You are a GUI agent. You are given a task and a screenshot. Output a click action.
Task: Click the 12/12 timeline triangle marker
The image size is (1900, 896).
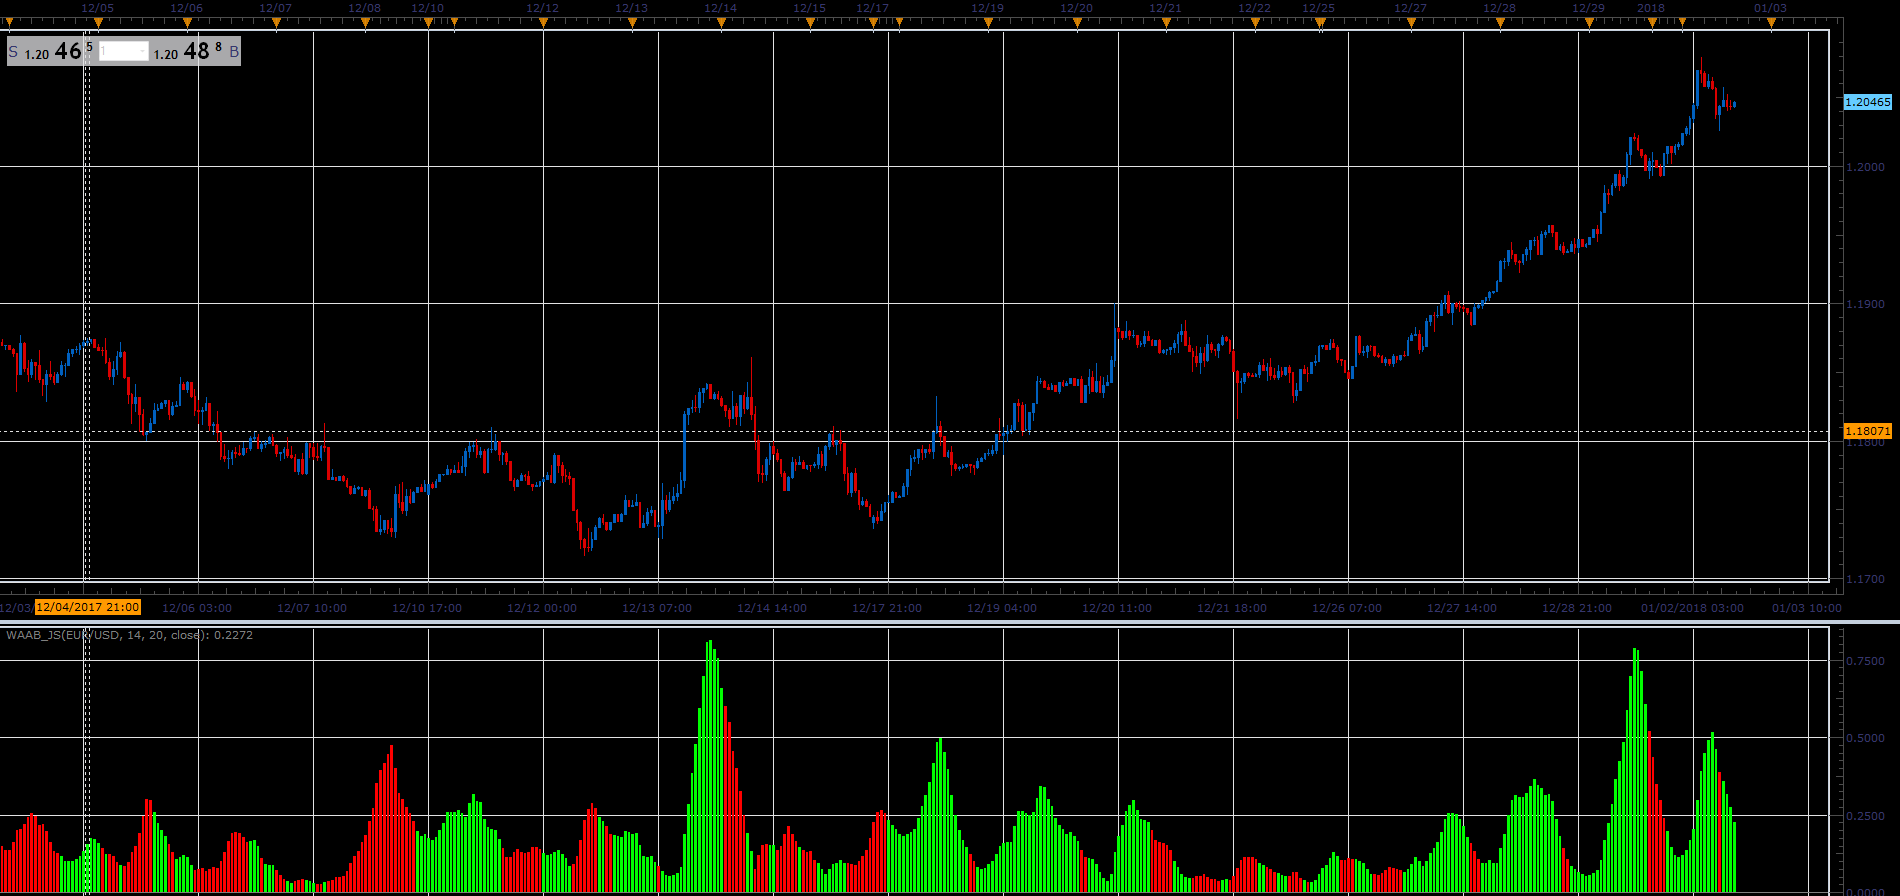click(542, 21)
